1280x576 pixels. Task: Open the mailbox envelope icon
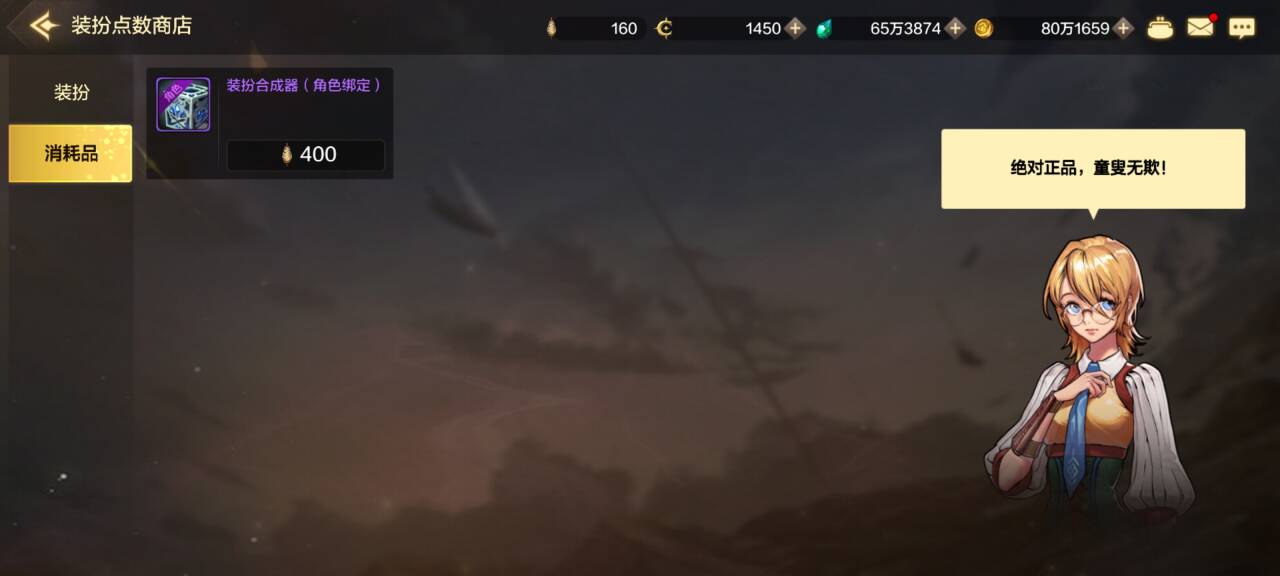click(x=1200, y=27)
